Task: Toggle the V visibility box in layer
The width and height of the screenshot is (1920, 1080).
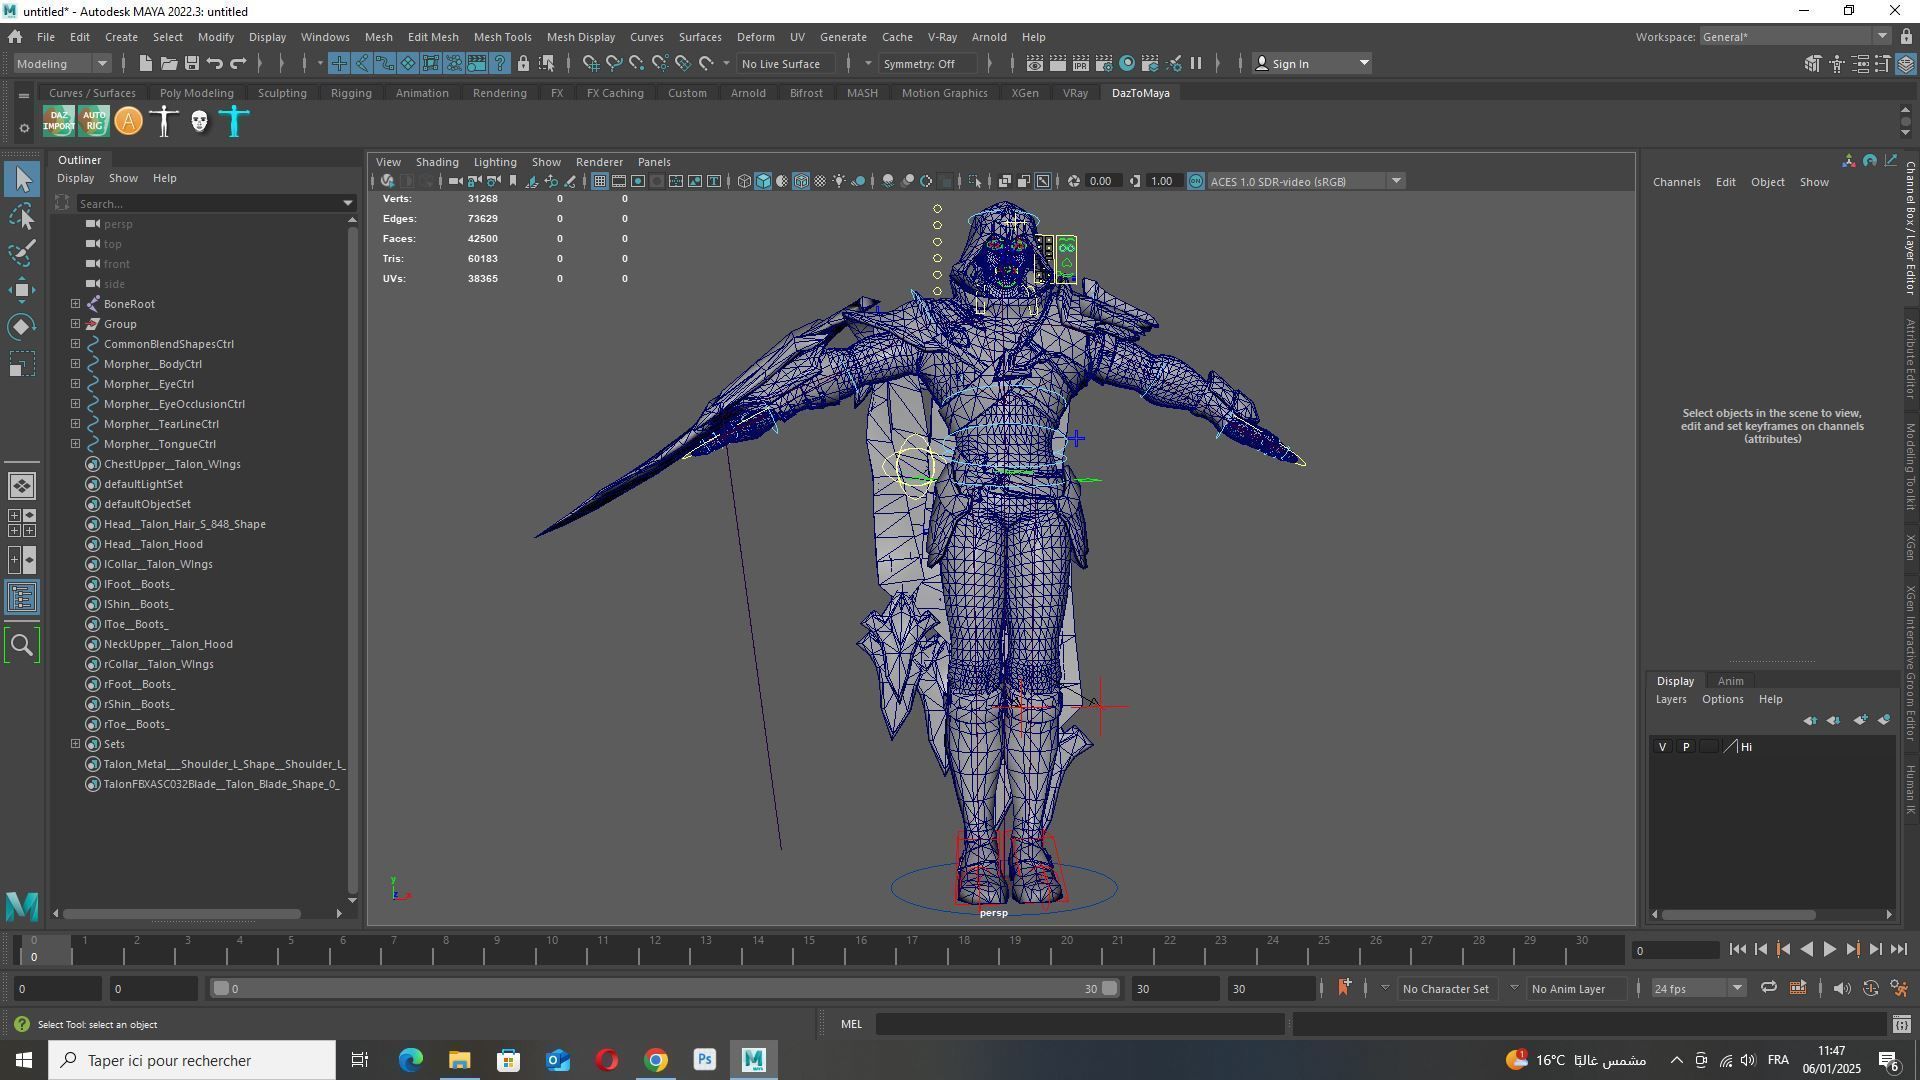Action: 1662,747
